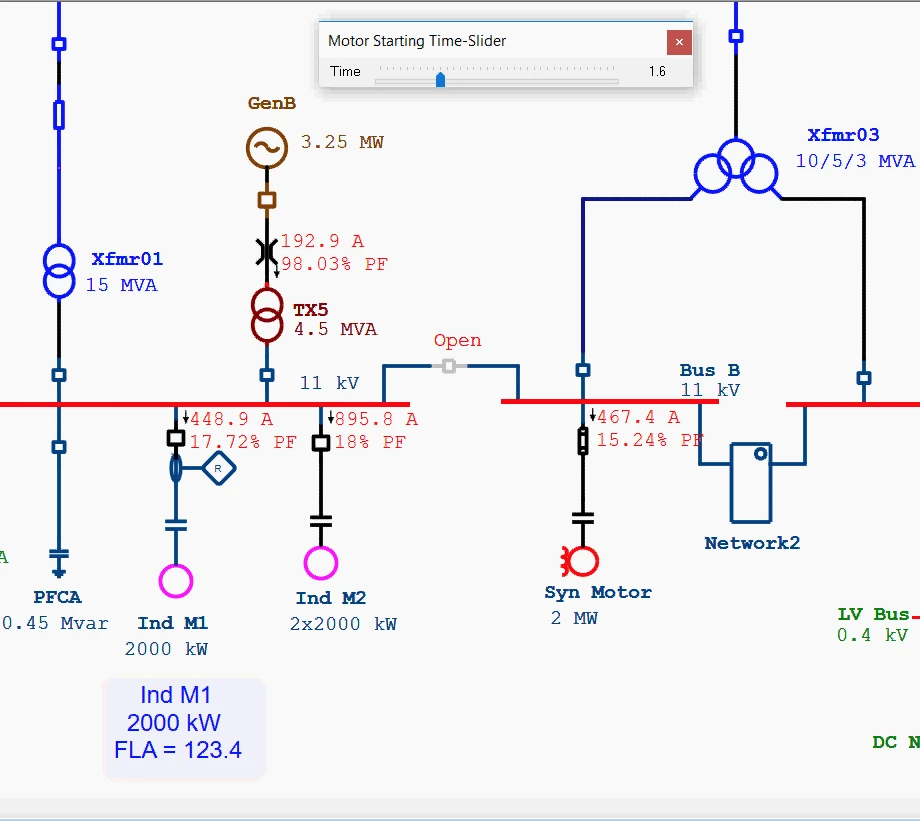Select the "448.9 A" current reading
Screen dimensions: 920x821
232,419
